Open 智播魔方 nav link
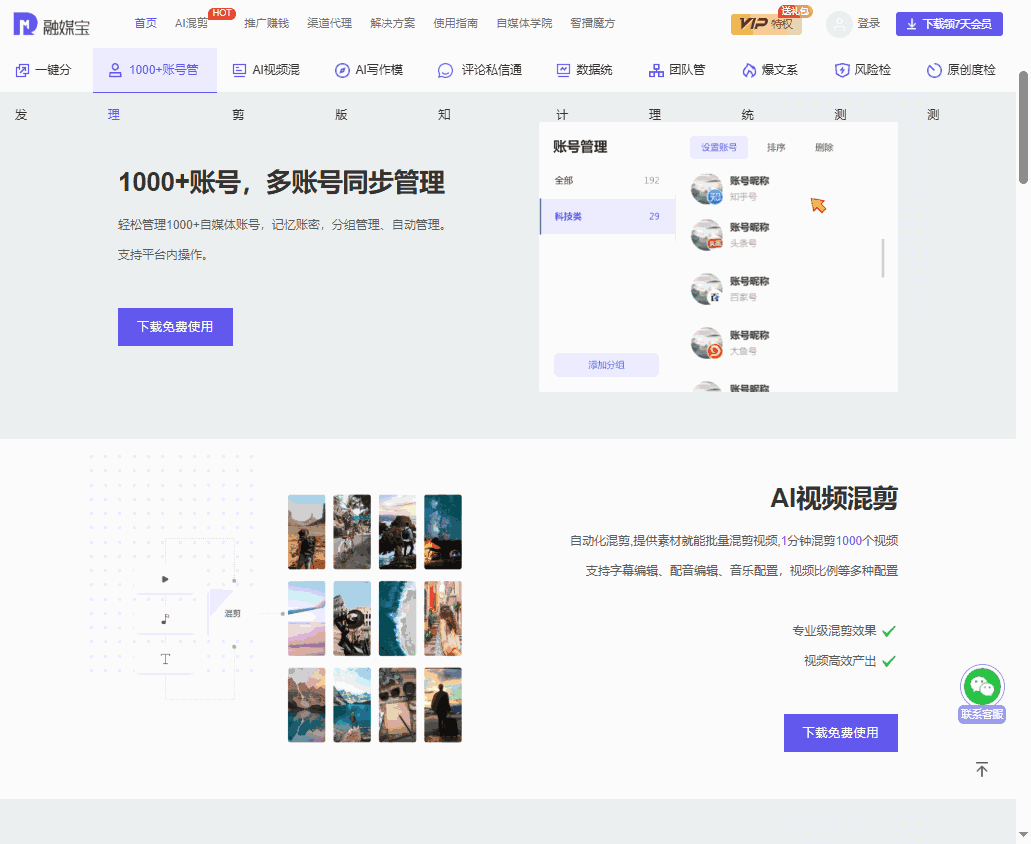Image resolution: width=1031 pixels, height=844 pixels. point(592,23)
